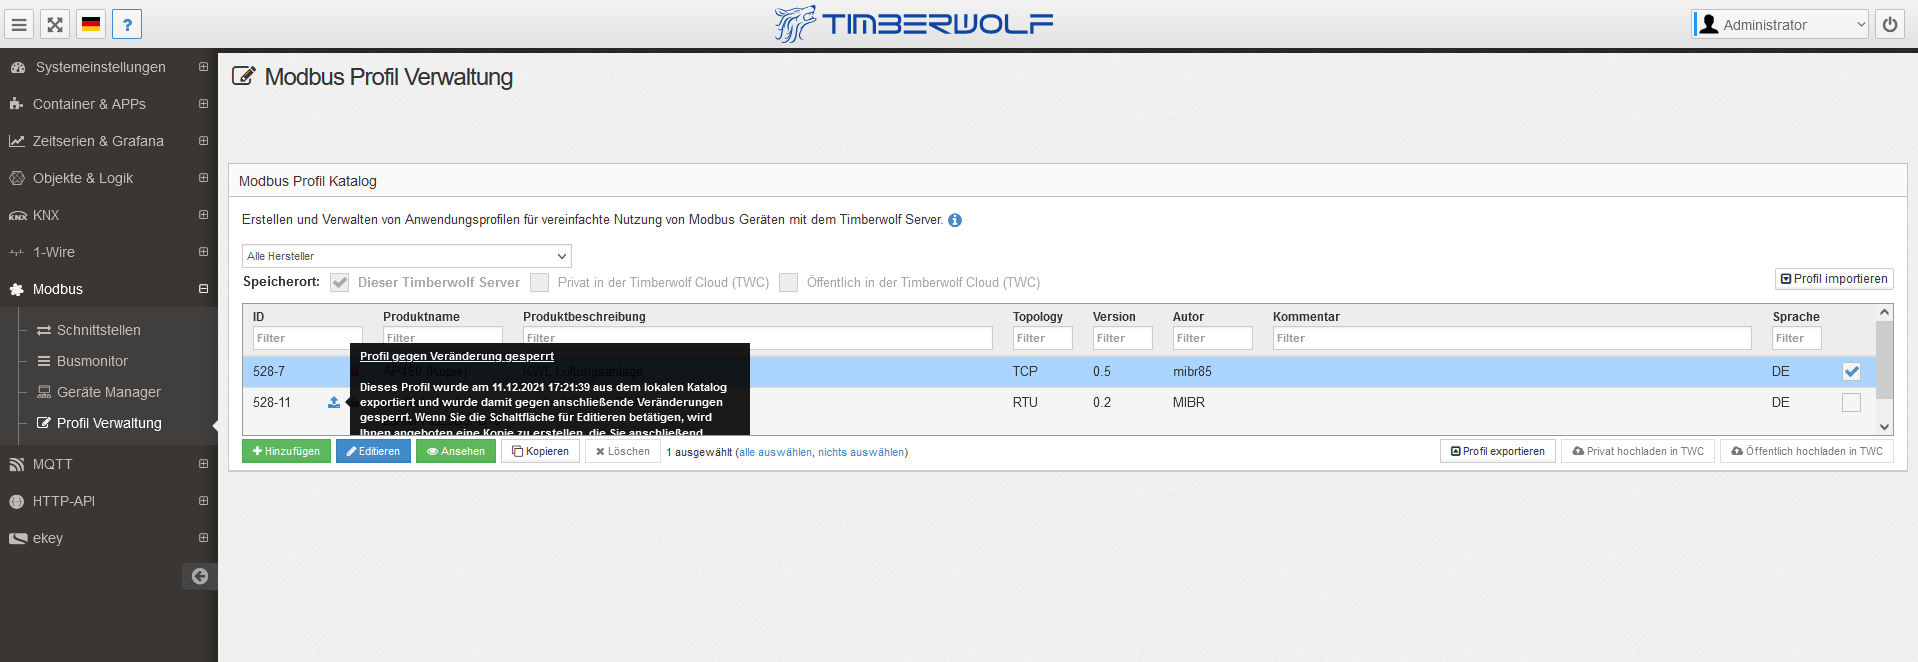Collapse sidebar with the back arrow icon
This screenshot has height=662, width=1918.
pyautogui.click(x=200, y=576)
